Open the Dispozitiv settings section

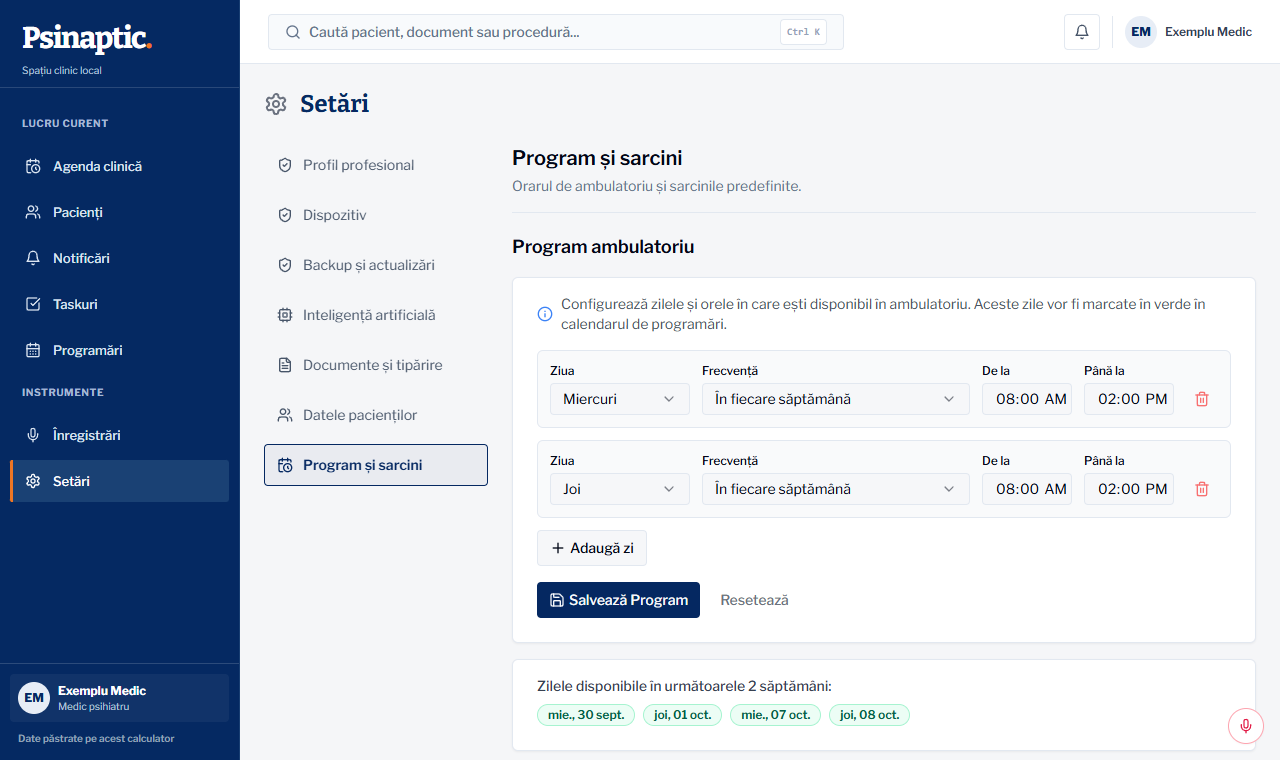pyautogui.click(x=376, y=215)
